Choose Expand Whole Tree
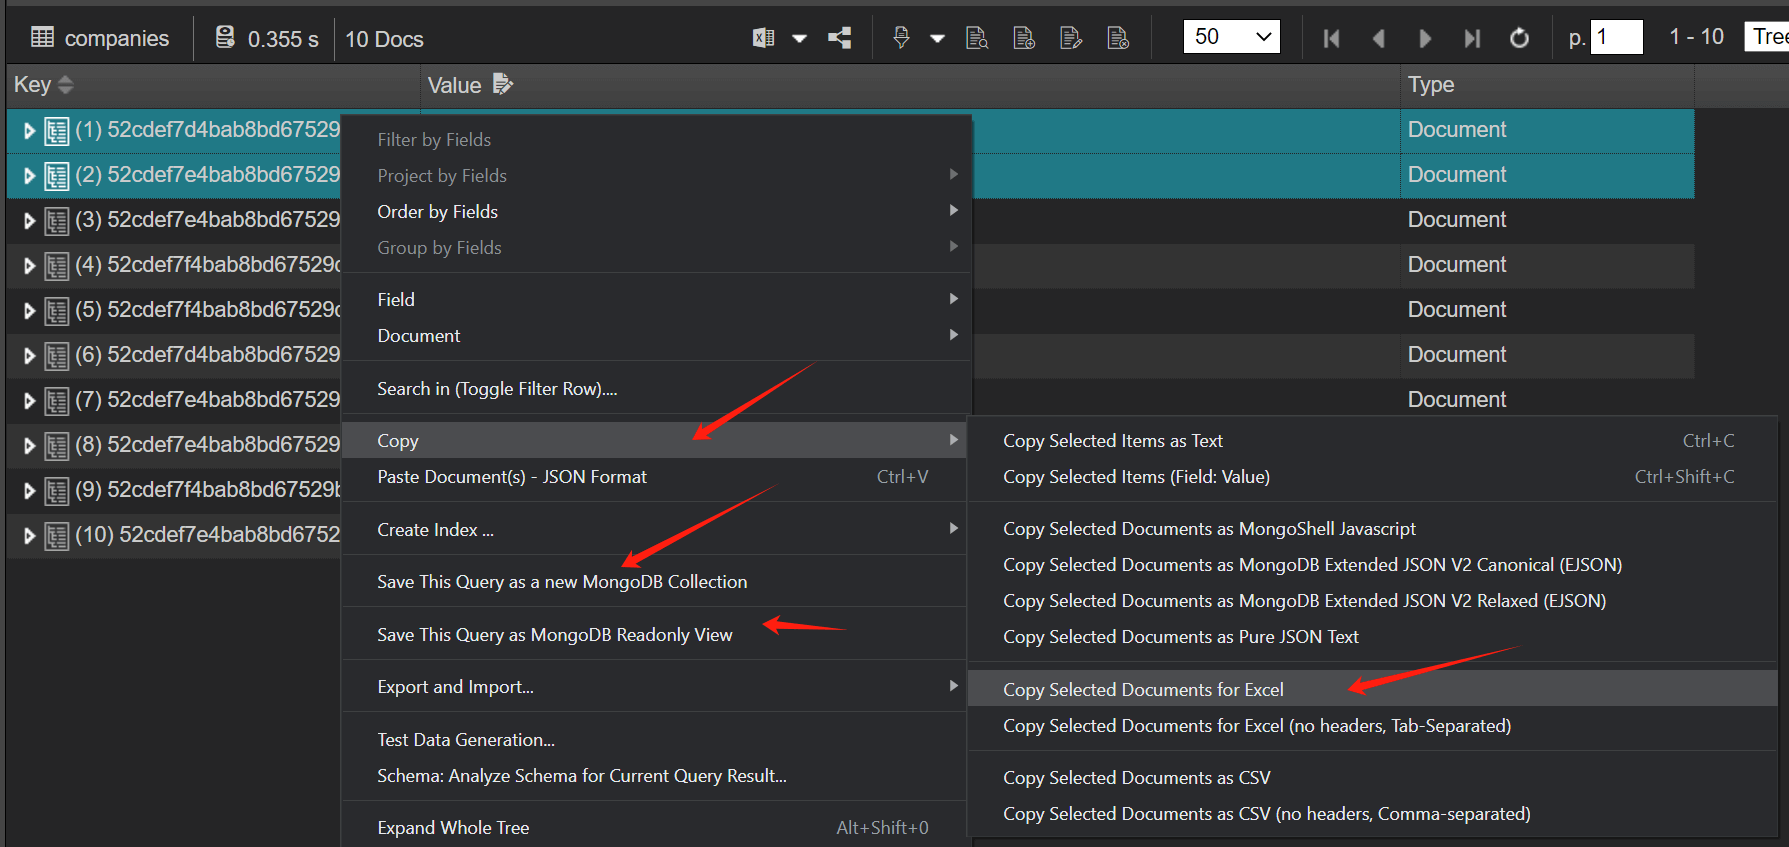 tap(655, 827)
